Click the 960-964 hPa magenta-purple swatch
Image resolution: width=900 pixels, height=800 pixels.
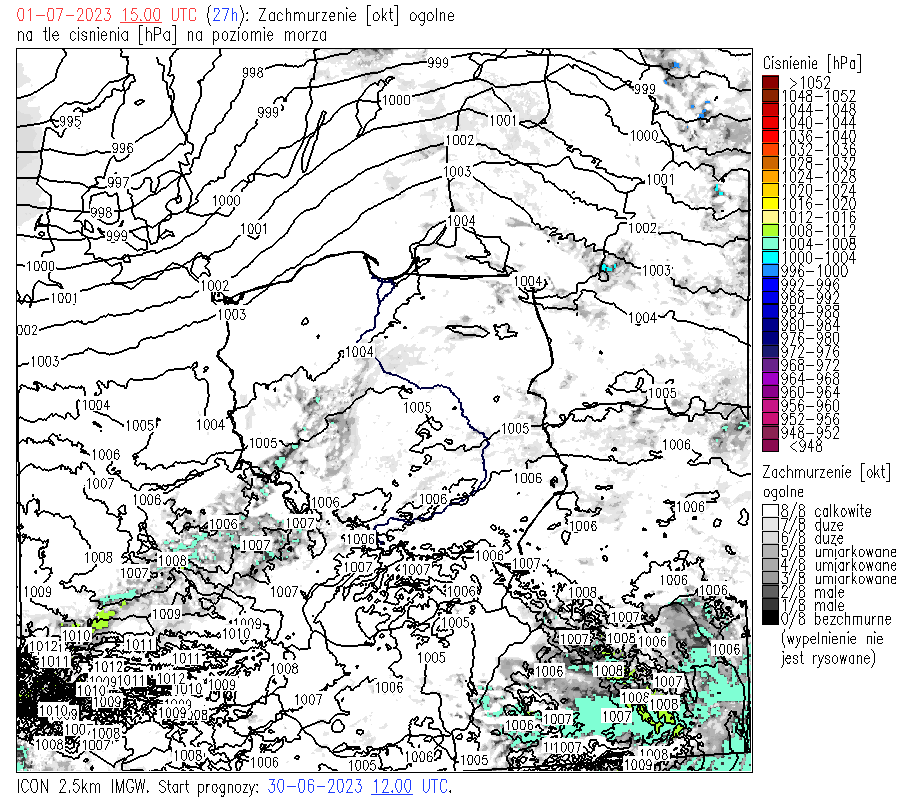click(x=770, y=393)
